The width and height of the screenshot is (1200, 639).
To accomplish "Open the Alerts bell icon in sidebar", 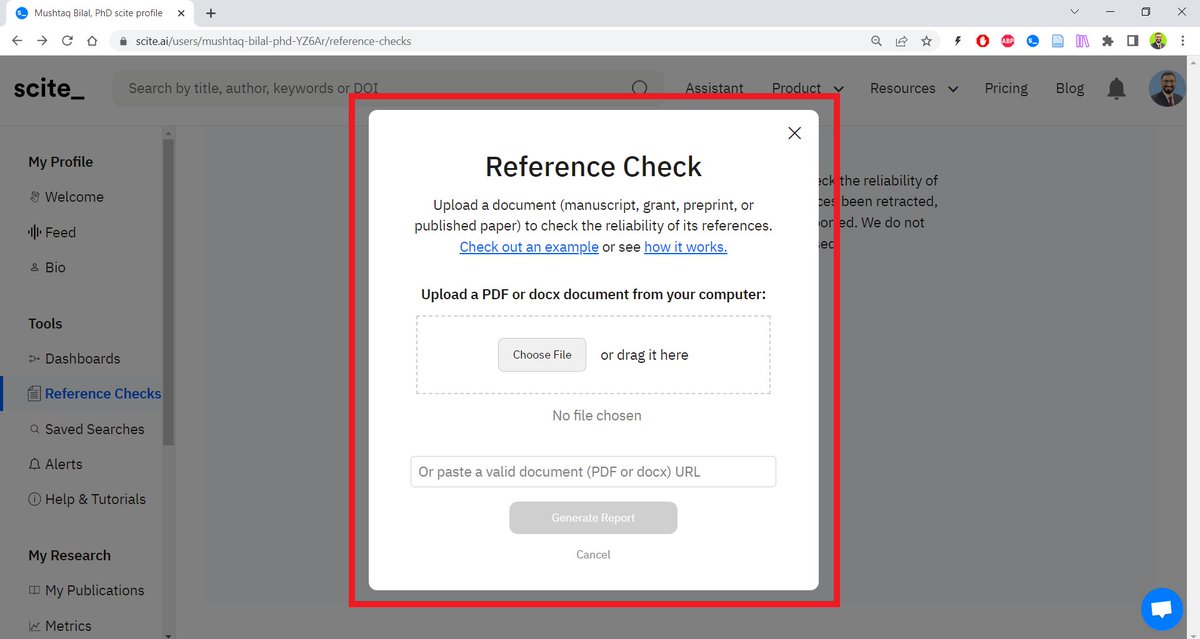I will pyautogui.click(x=34, y=464).
